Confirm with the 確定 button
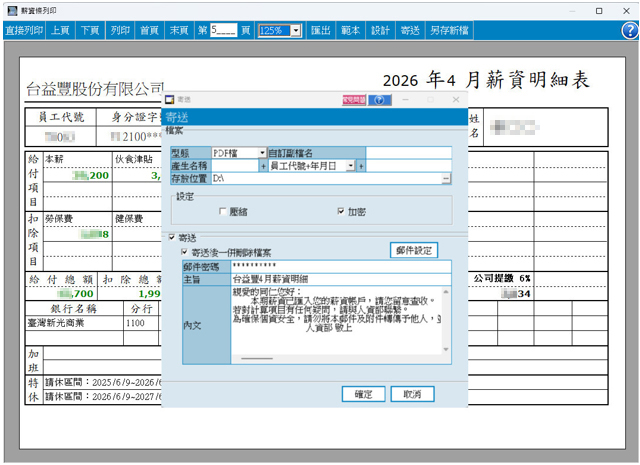The width and height of the screenshot is (640, 465). 363,394
